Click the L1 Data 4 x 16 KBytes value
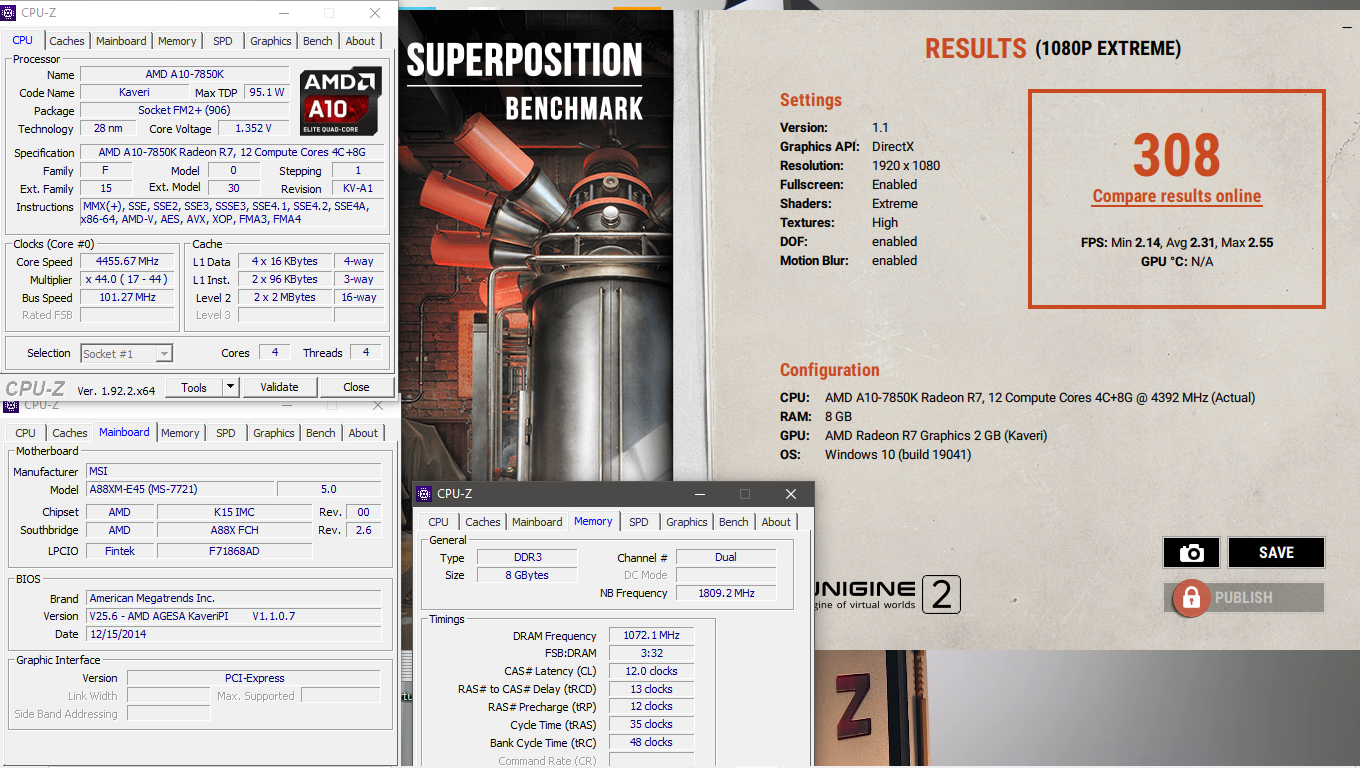 (285, 262)
